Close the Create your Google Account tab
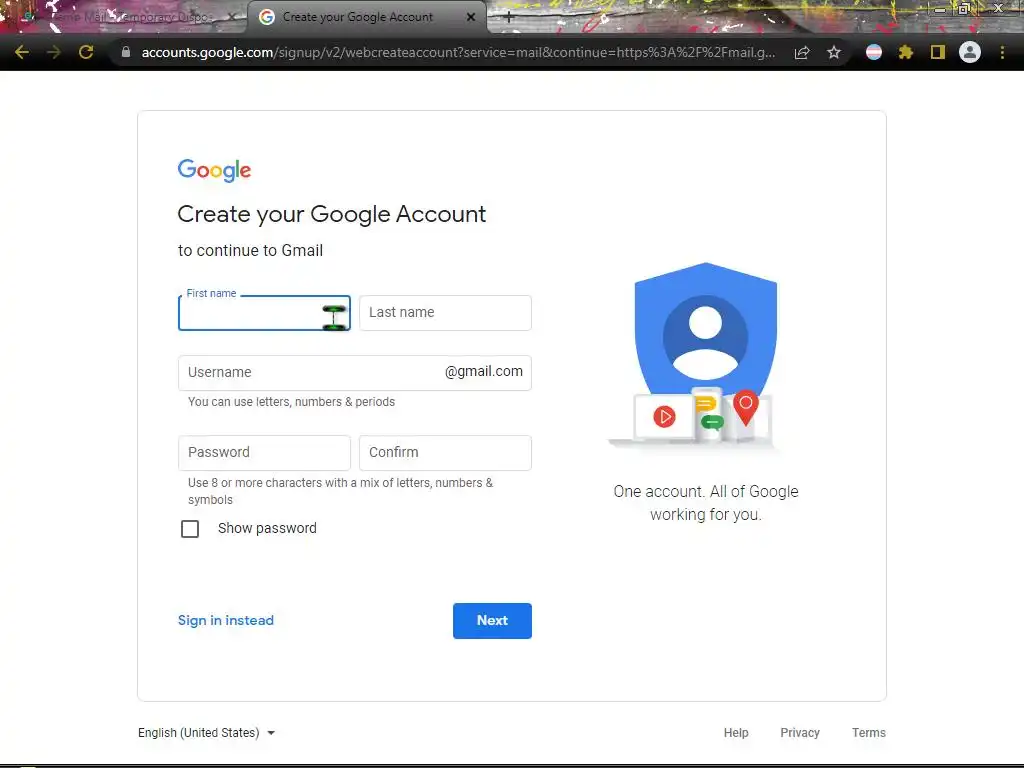Image resolution: width=1024 pixels, height=768 pixels. (471, 17)
